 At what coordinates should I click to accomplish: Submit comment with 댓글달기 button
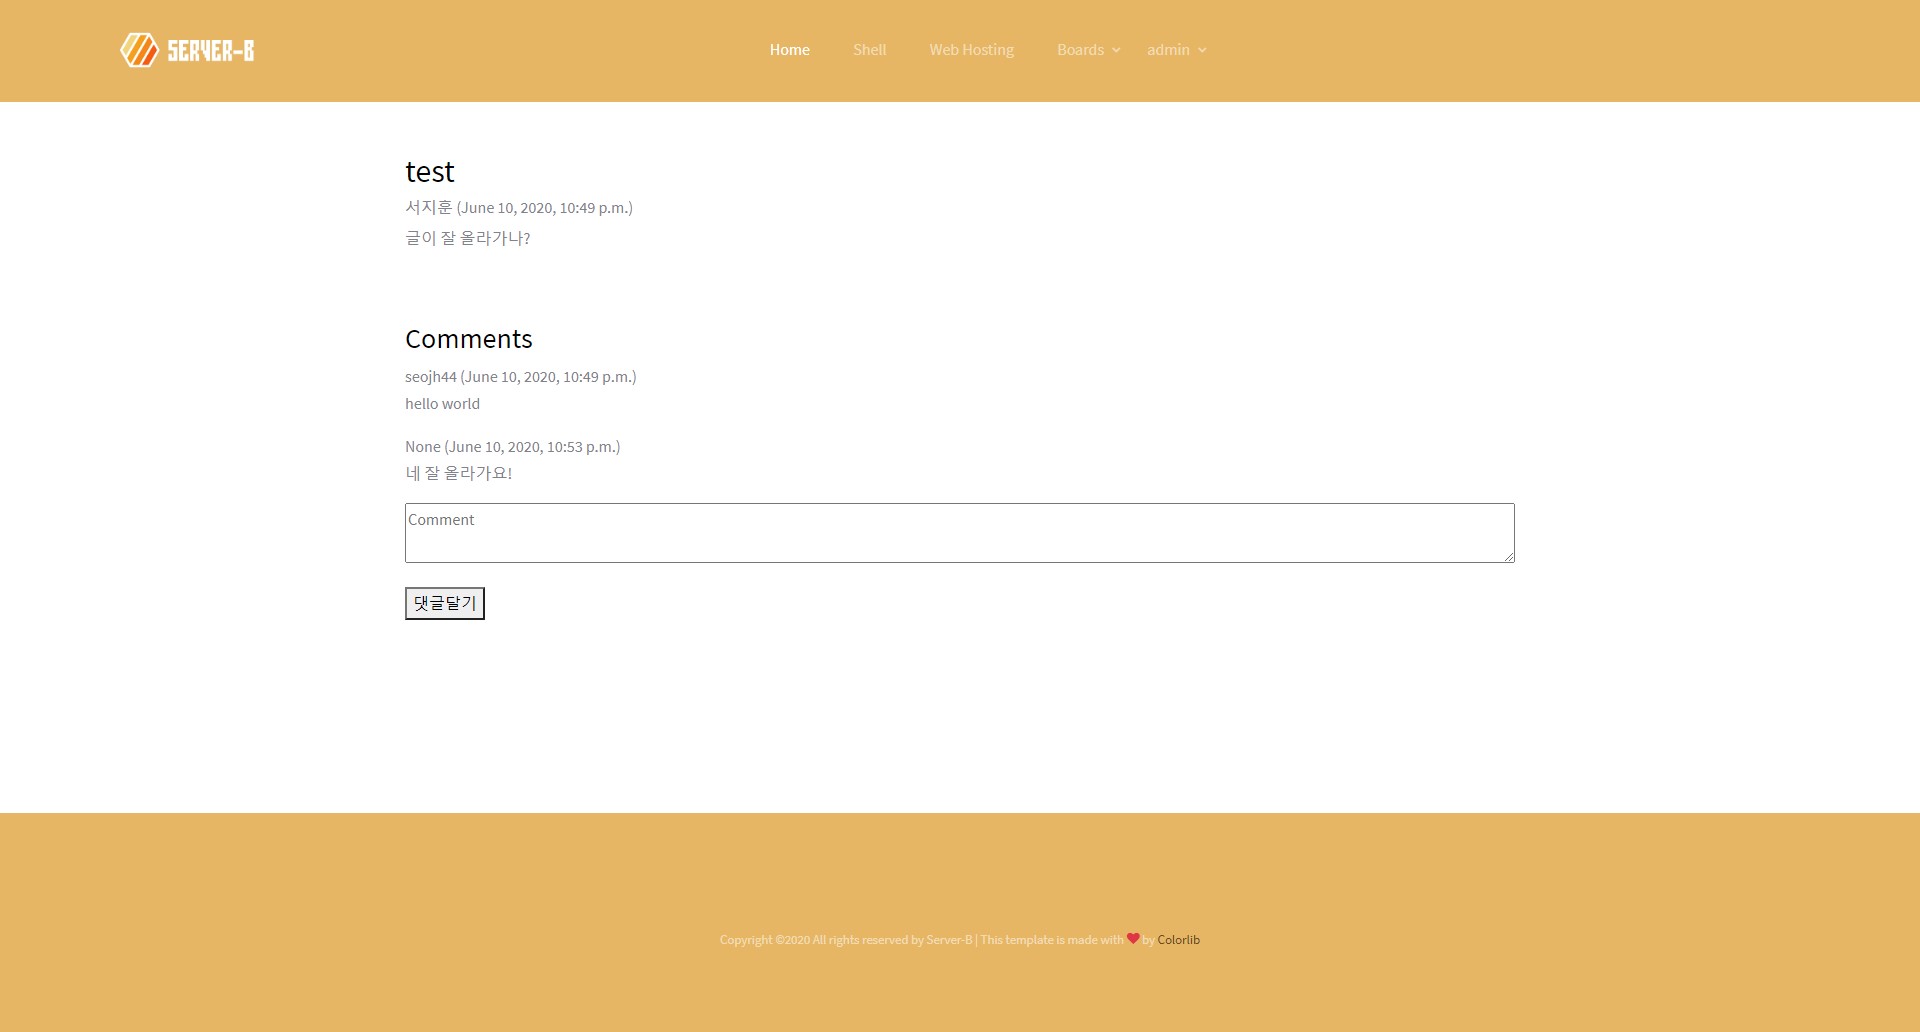coord(445,603)
